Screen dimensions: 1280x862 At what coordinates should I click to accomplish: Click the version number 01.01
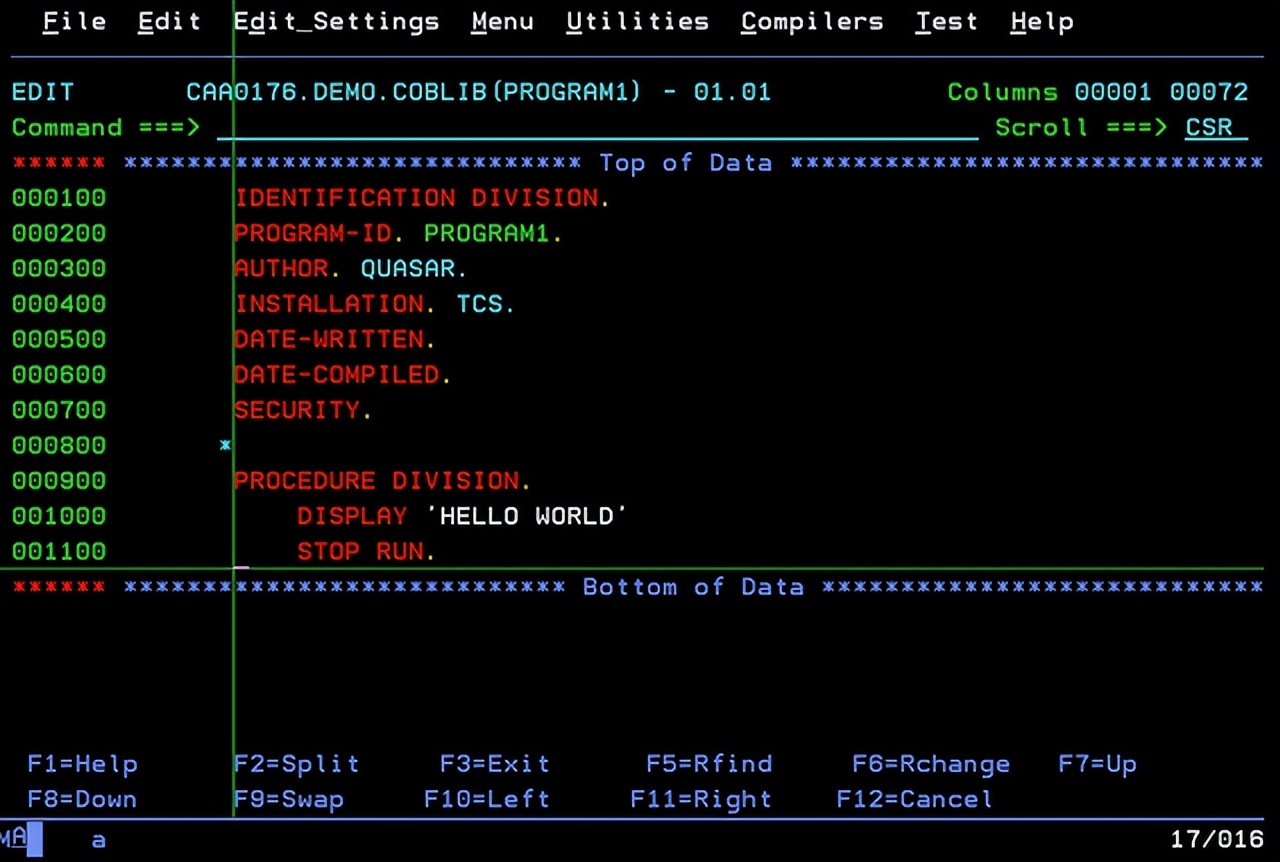pyautogui.click(x=732, y=92)
